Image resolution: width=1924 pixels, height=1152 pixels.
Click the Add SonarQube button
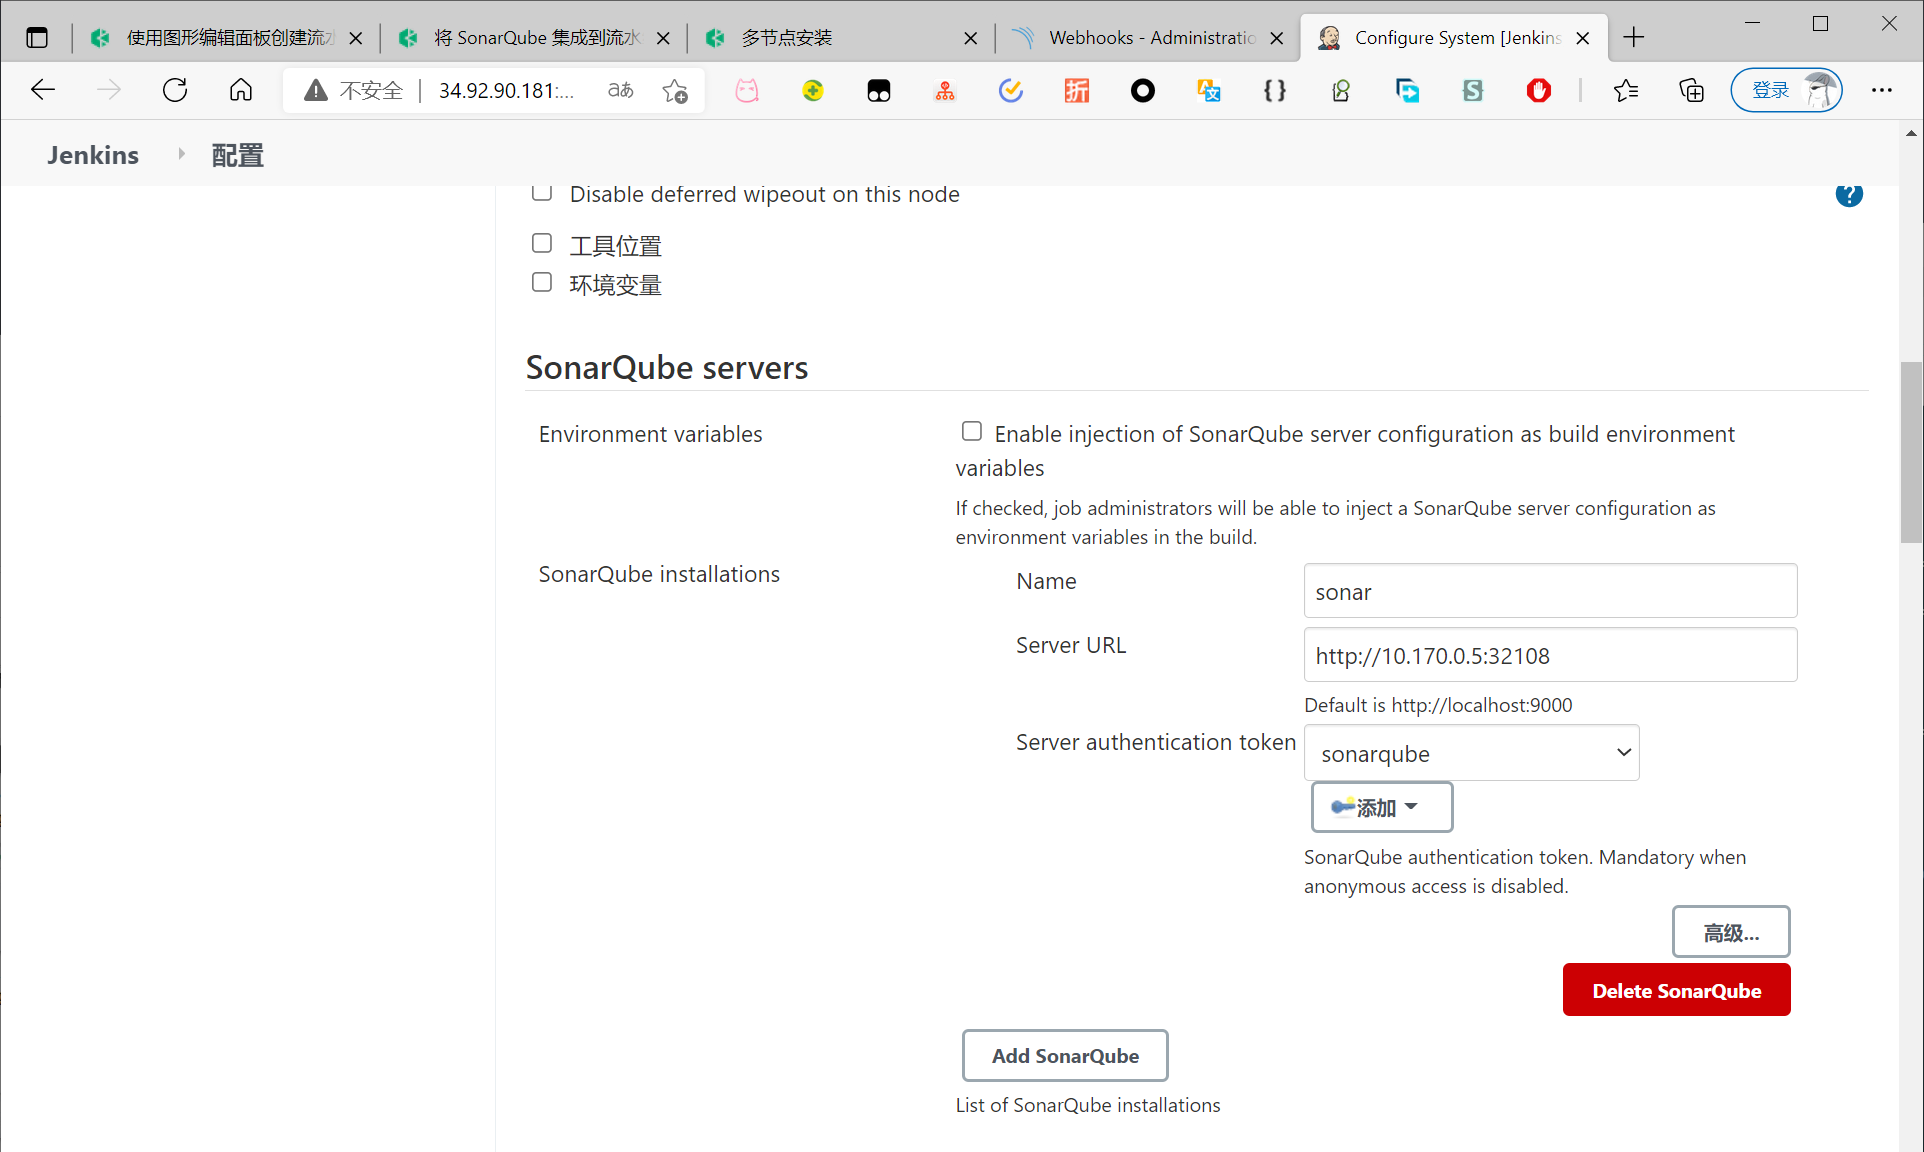point(1064,1055)
